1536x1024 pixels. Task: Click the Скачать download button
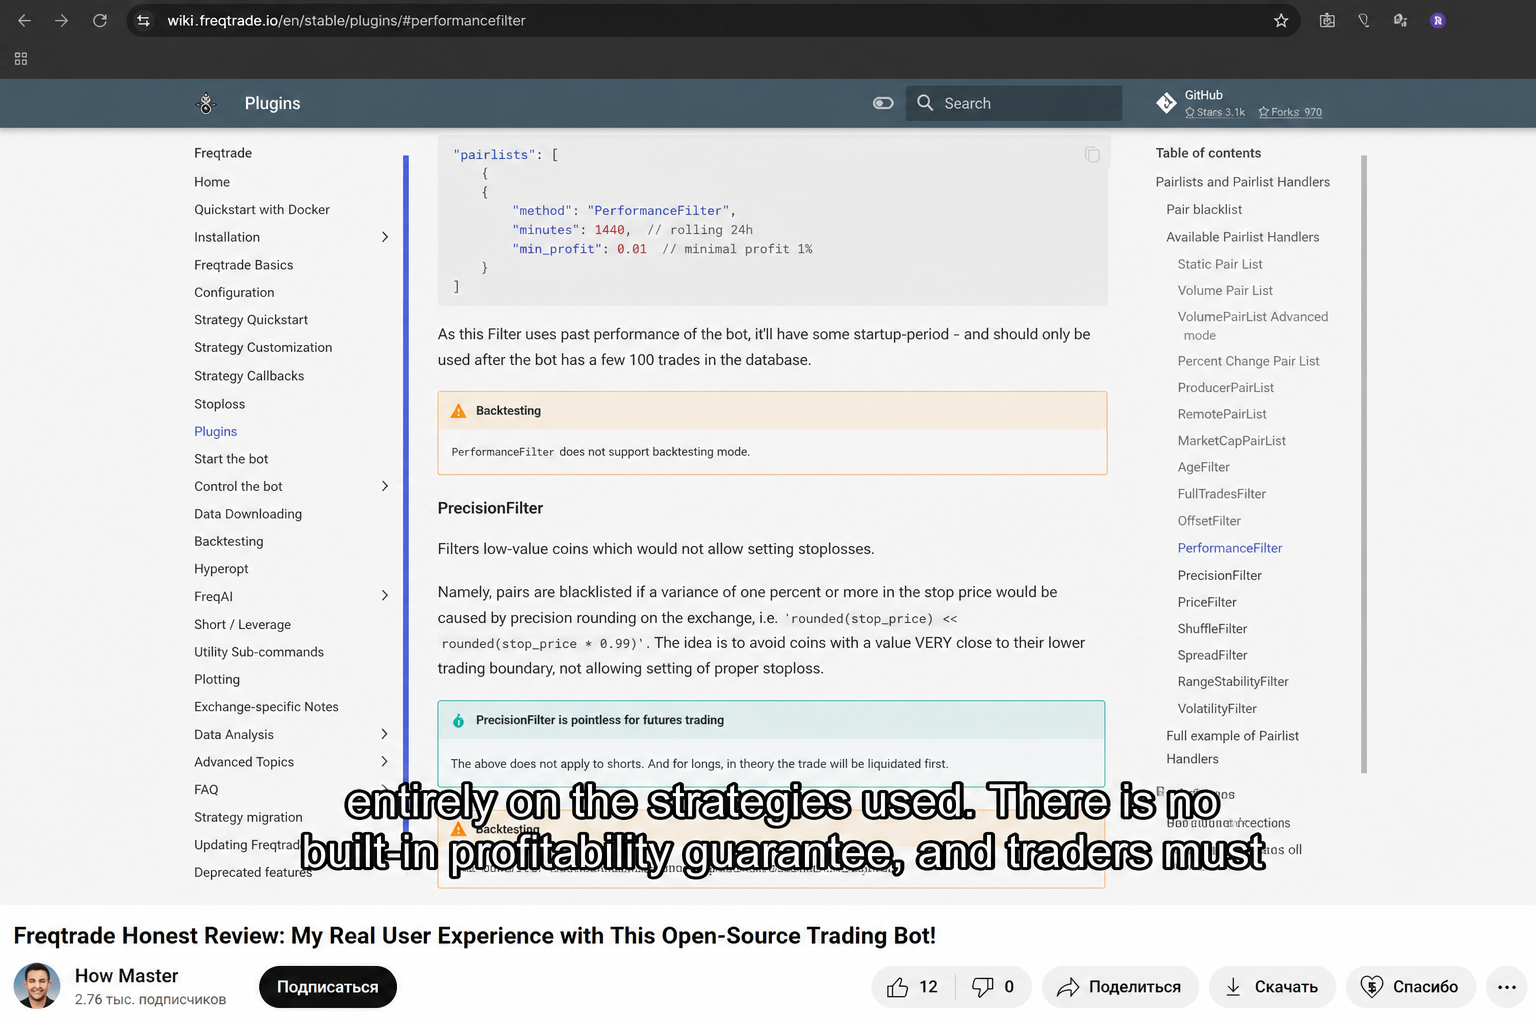point(1272,987)
